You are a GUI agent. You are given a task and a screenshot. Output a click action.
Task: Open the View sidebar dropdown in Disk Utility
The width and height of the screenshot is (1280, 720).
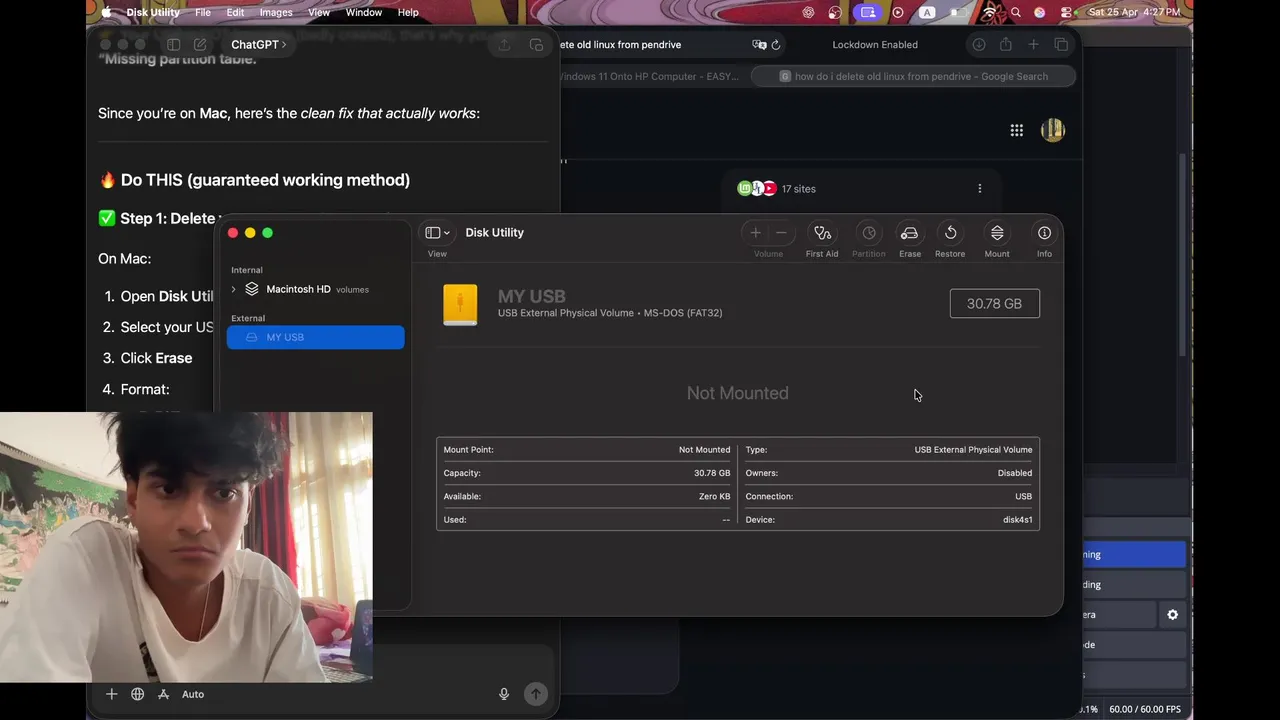pyautogui.click(x=437, y=233)
